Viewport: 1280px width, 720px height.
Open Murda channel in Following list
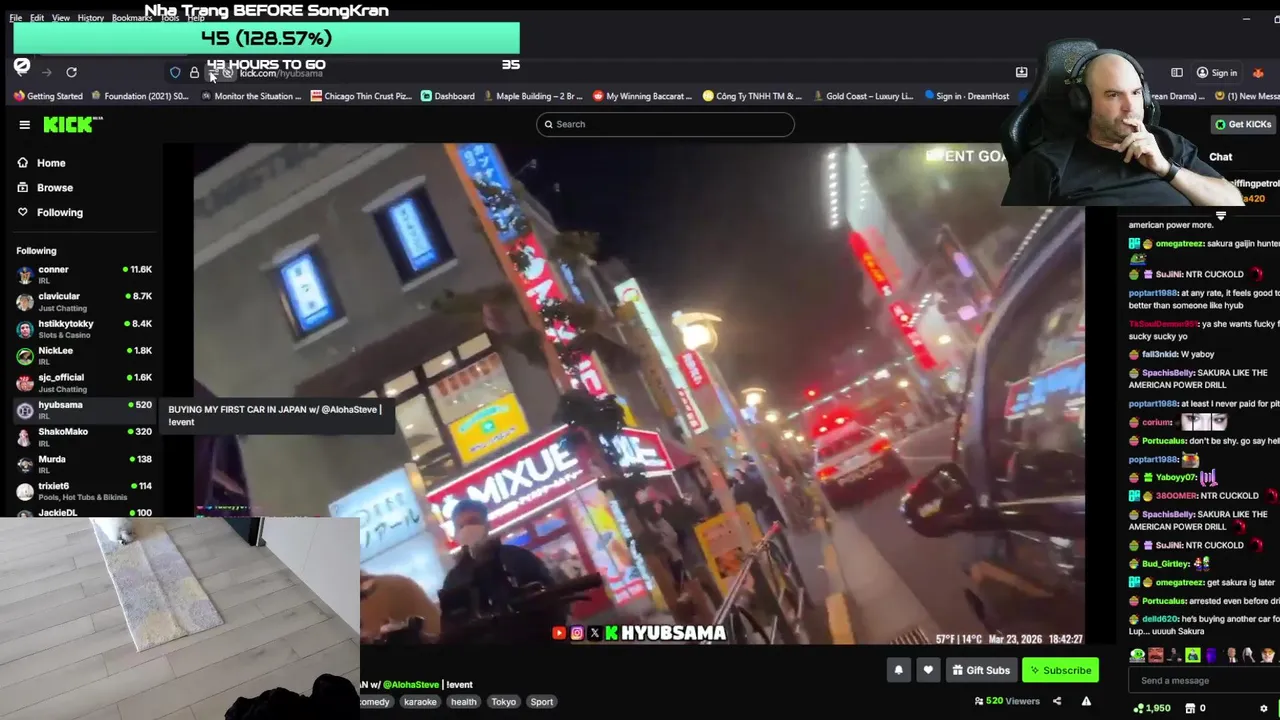tap(84, 463)
